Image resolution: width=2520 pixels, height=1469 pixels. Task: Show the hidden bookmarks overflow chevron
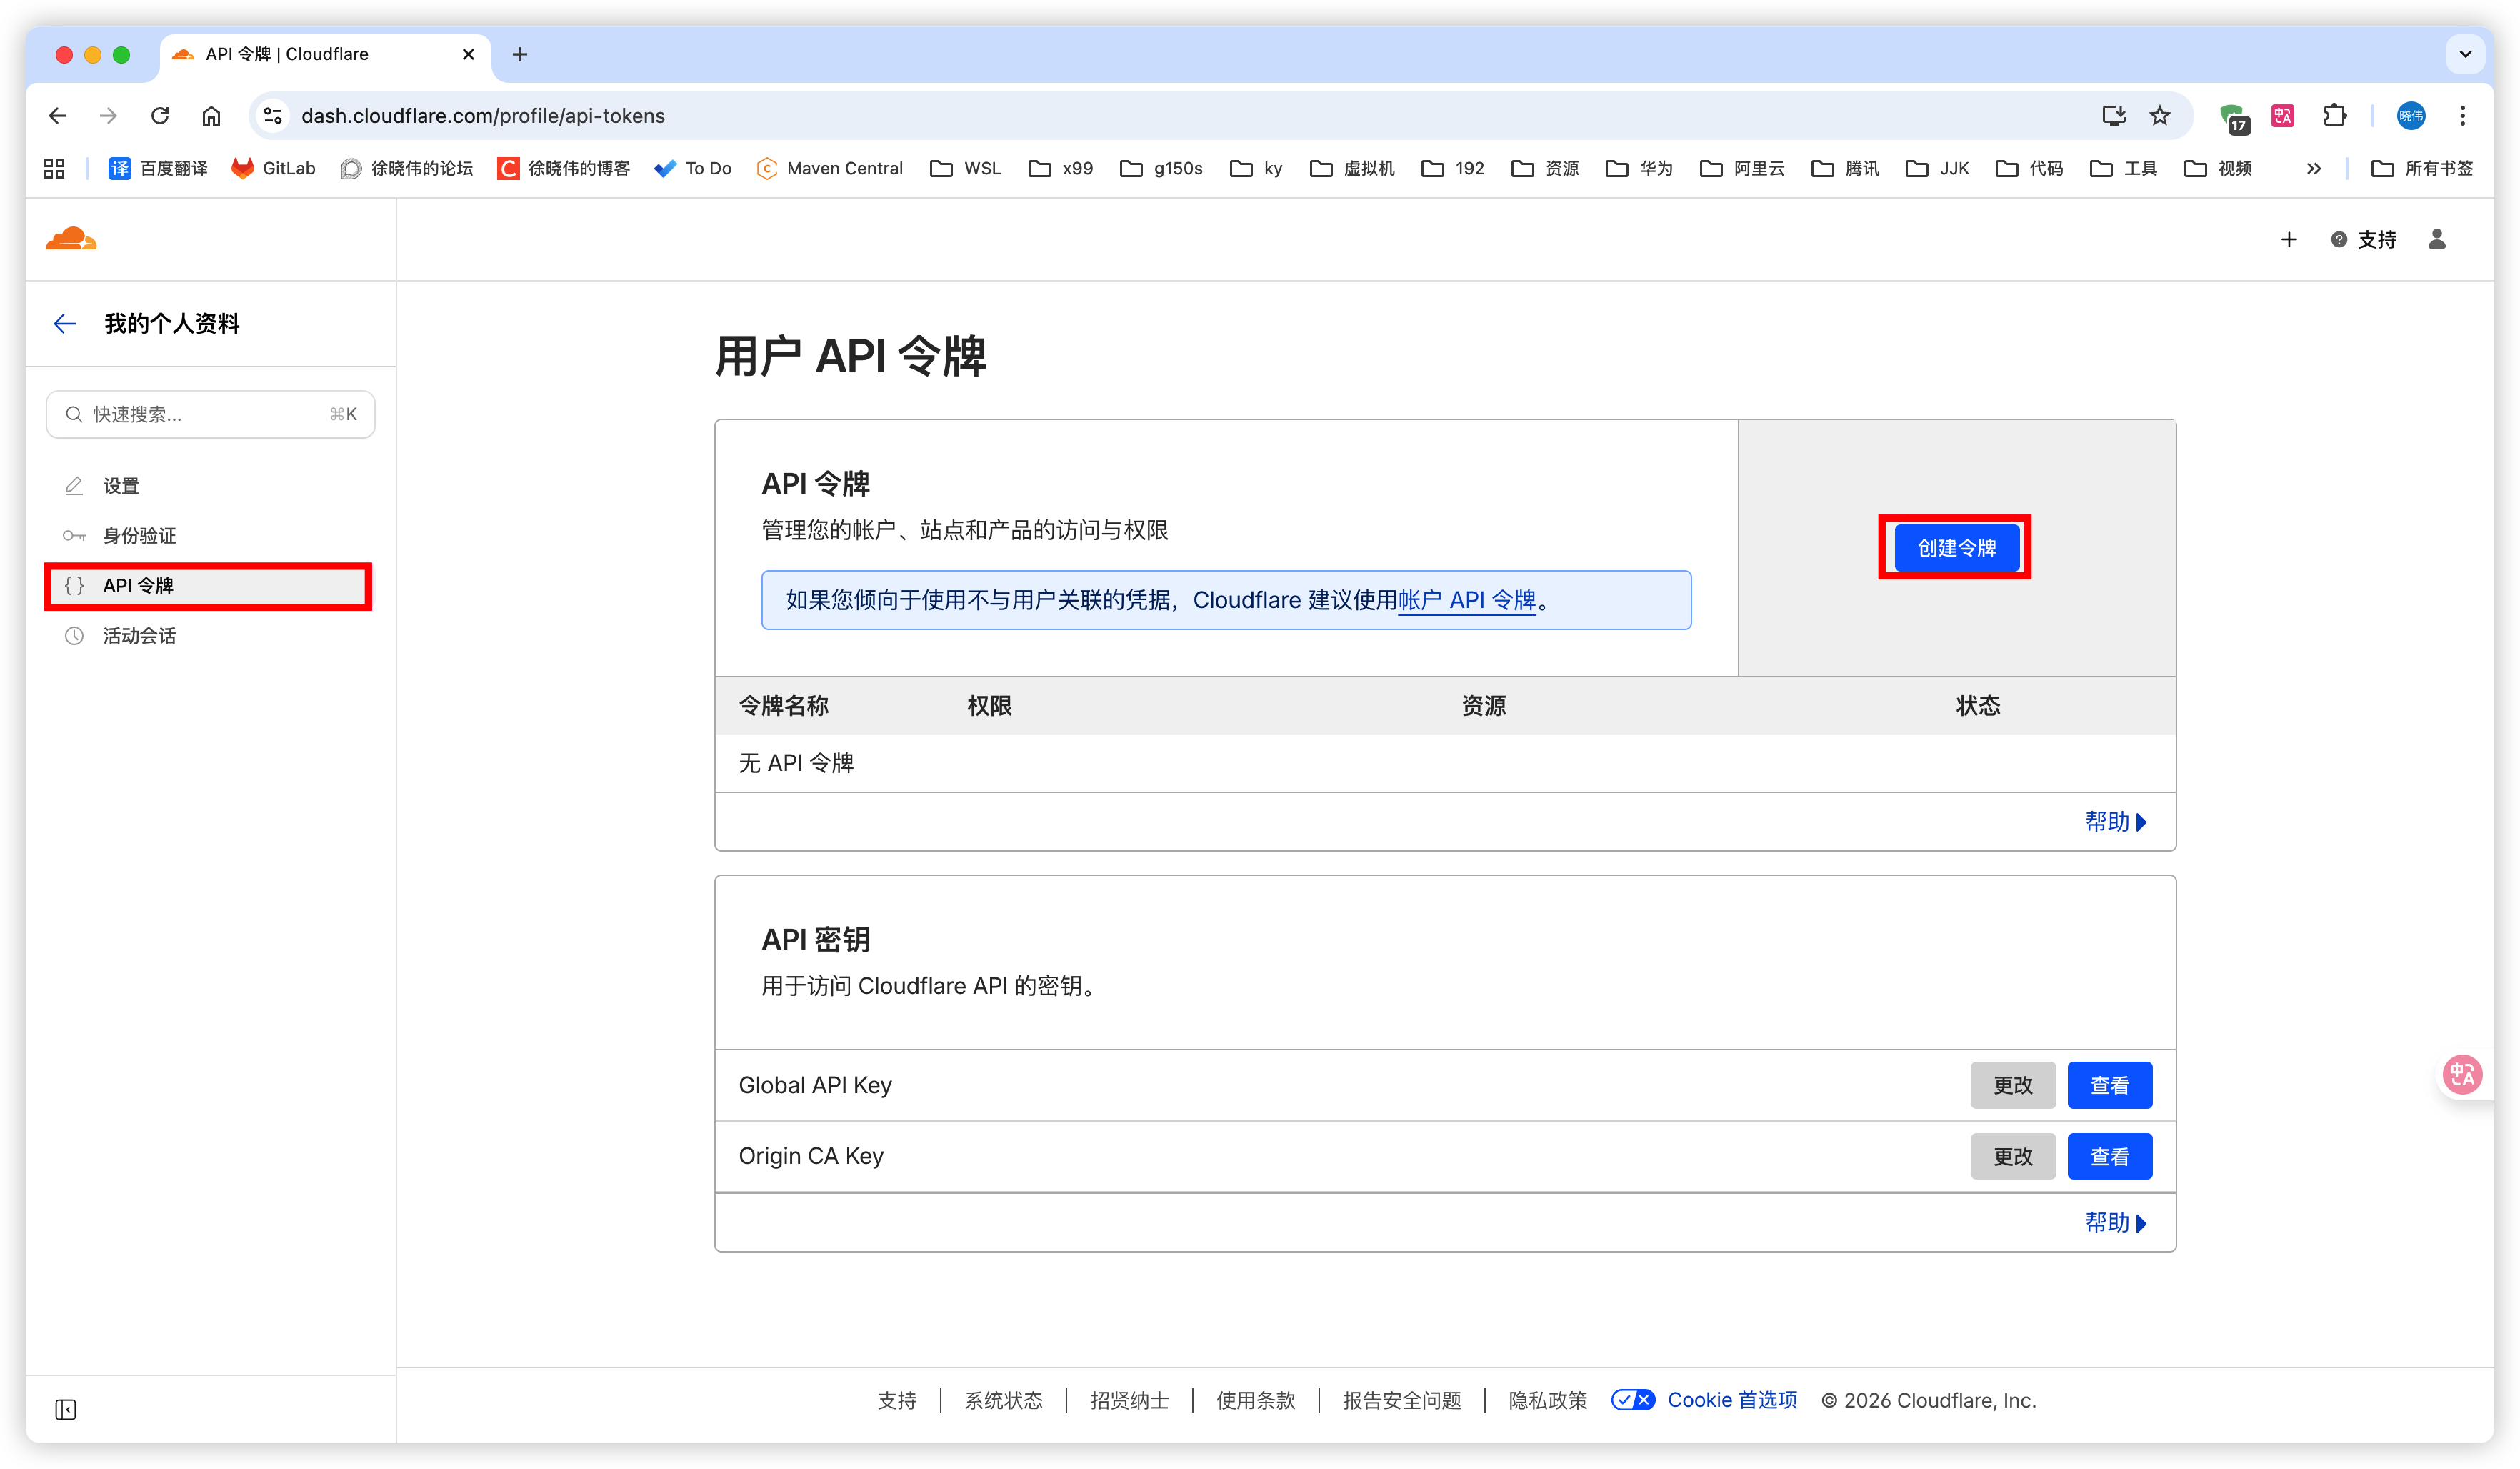(x=2313, y=169)
